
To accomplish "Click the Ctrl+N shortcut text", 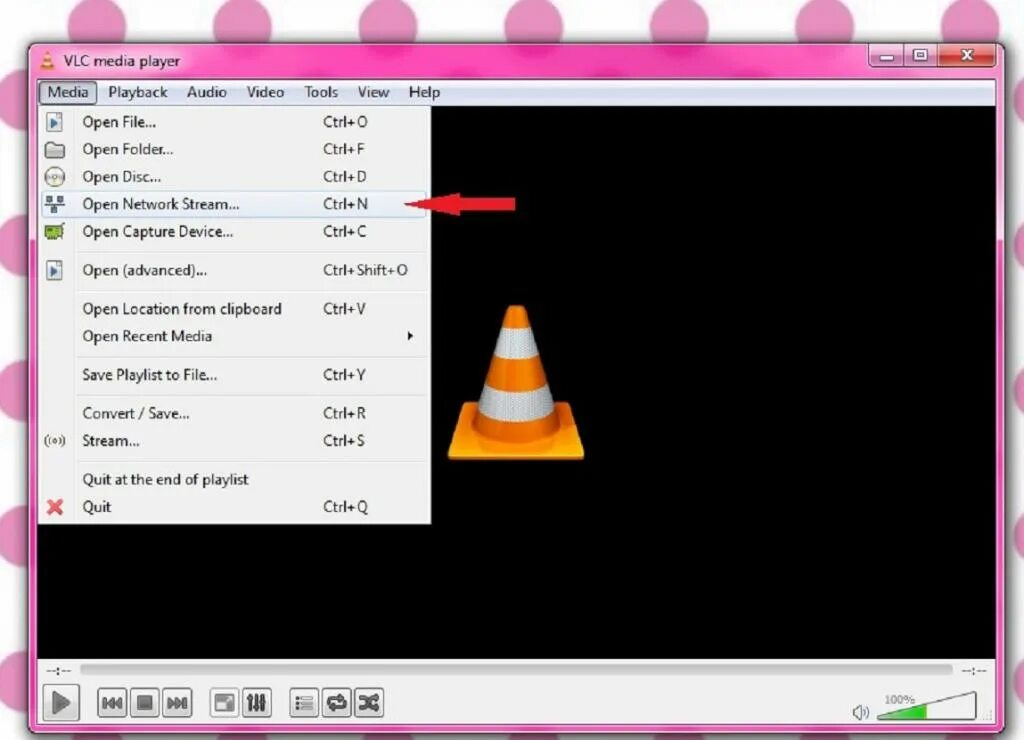I will click(x=345, y=204).
